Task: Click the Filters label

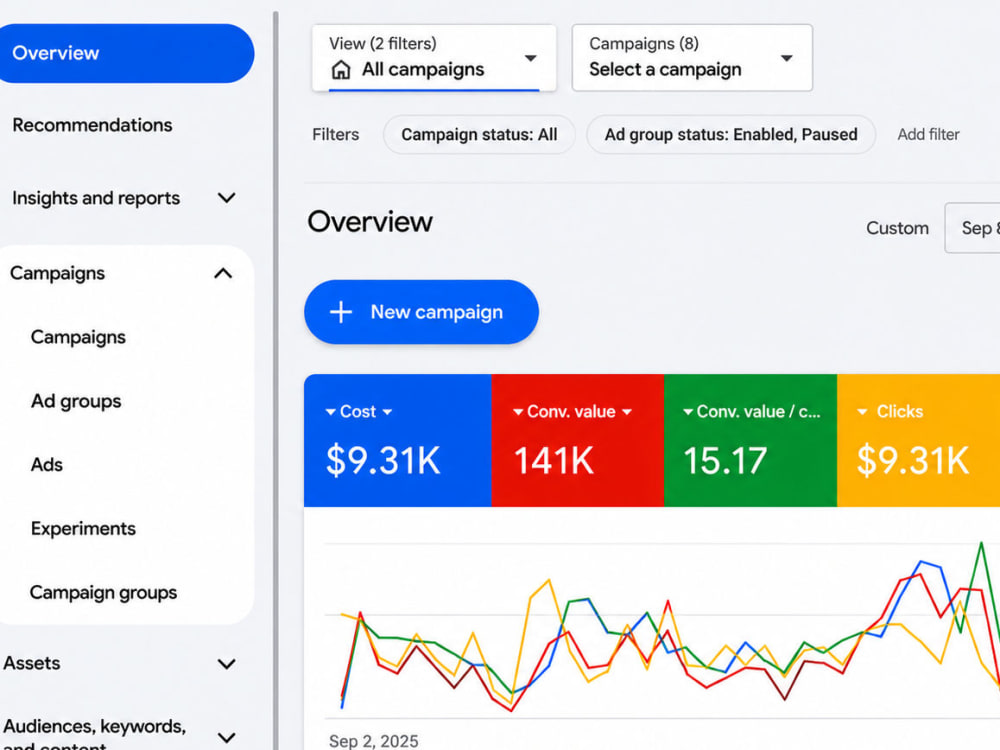Action: 335,135
